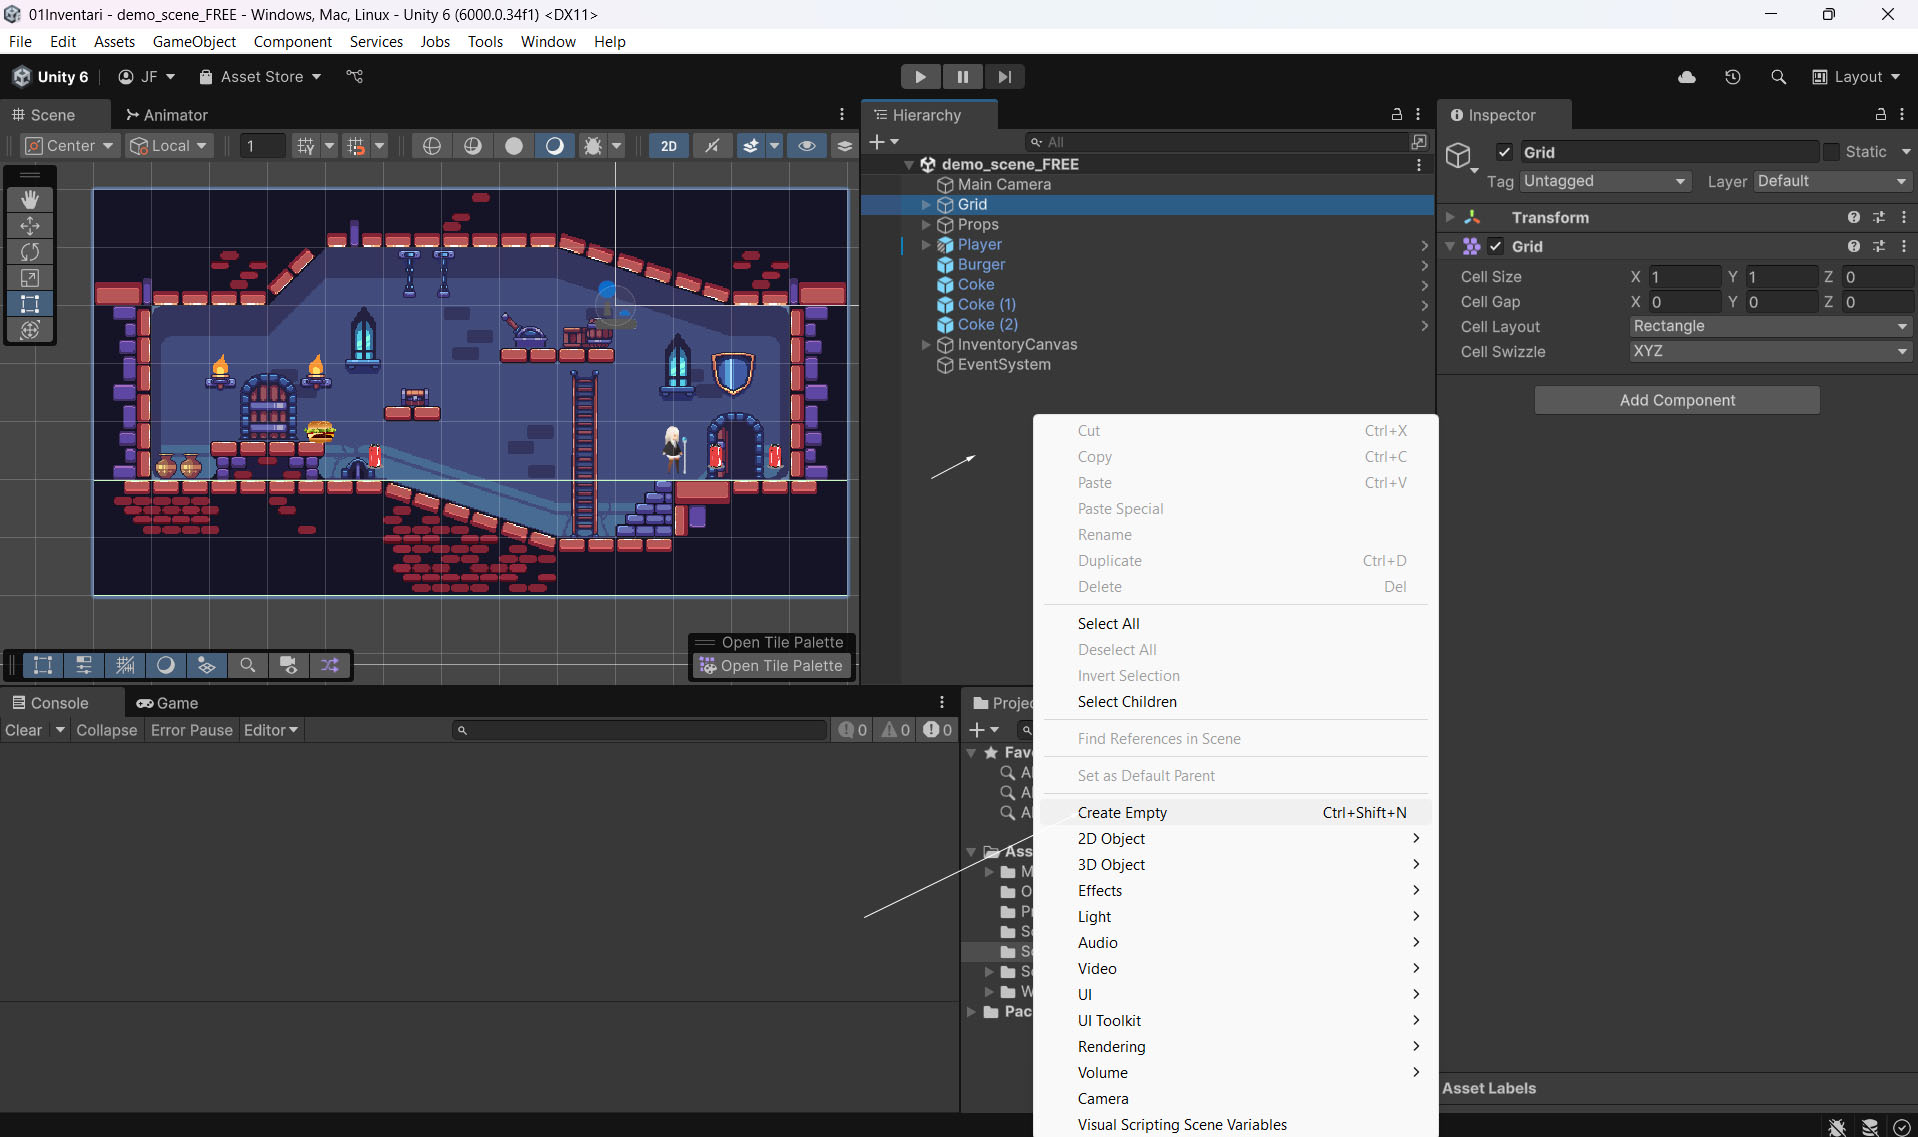Click Open Tile Palette button
The width and height of the screenshot is (1918, 1137).
(772, 666)
